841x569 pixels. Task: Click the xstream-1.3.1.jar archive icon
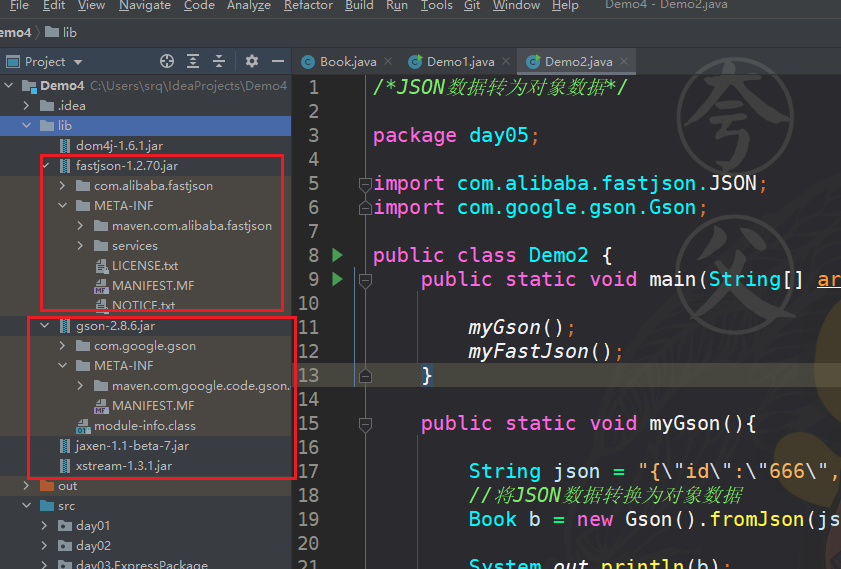(x=65, y=465)
